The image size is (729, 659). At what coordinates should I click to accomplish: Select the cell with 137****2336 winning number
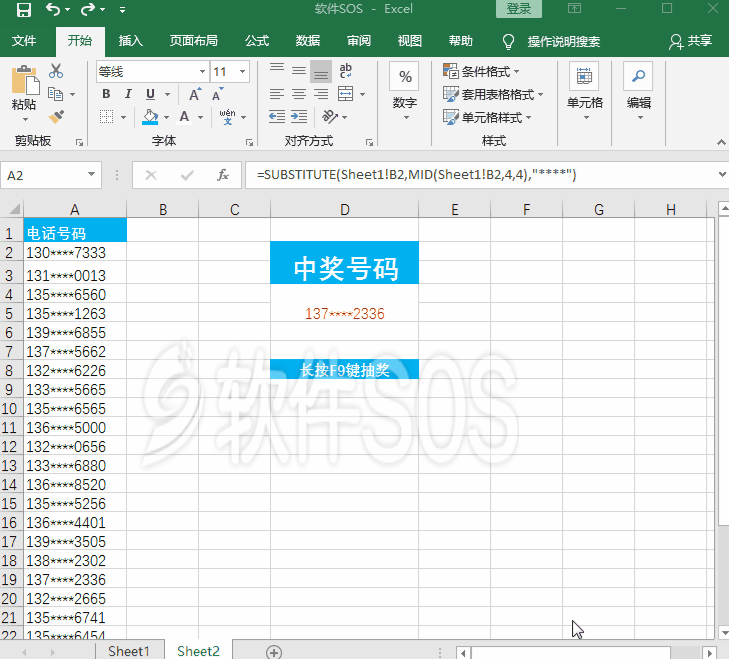pos(345,313)
